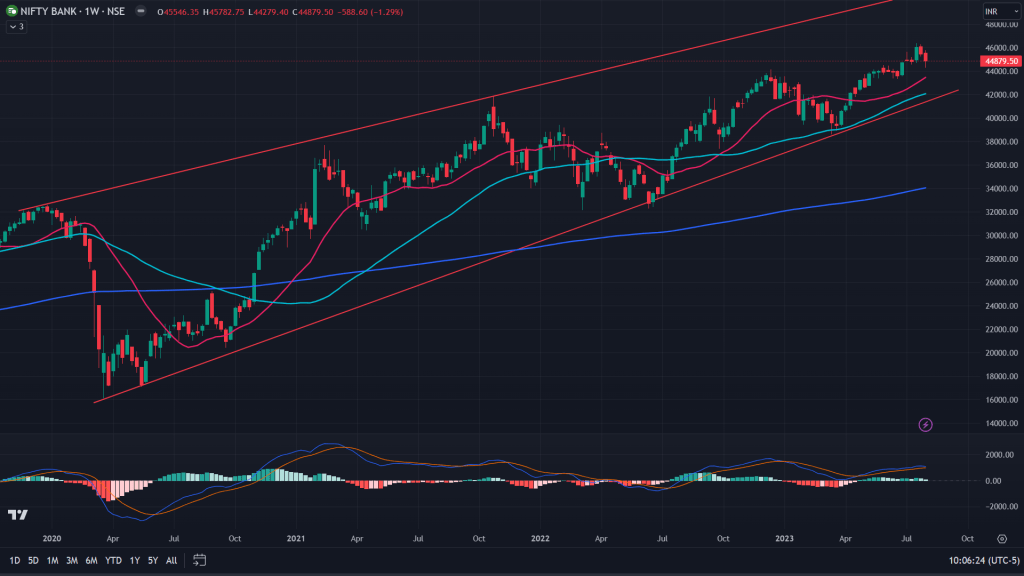Click the purple lightning bolt event marker
The width and height of the screenshot is (1024, 576).
click(x=925, y=425)
